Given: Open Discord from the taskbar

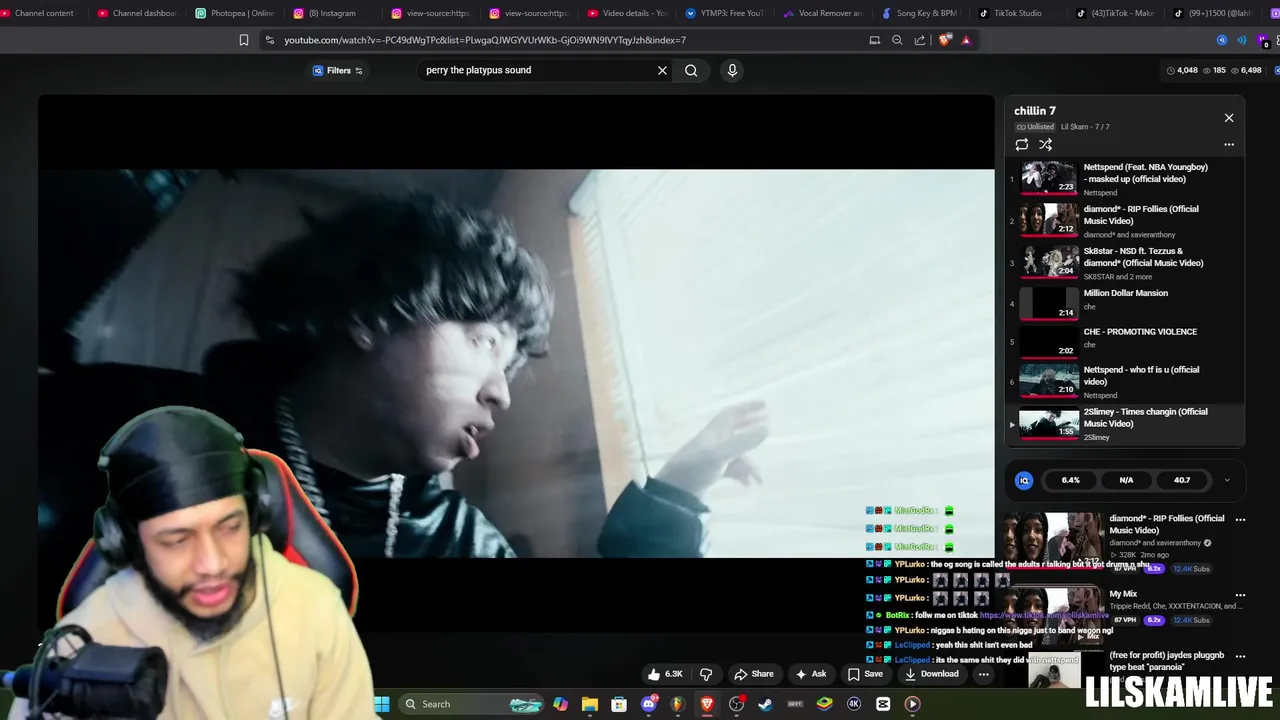Looking at the screenshot, I should coord(649,704).
